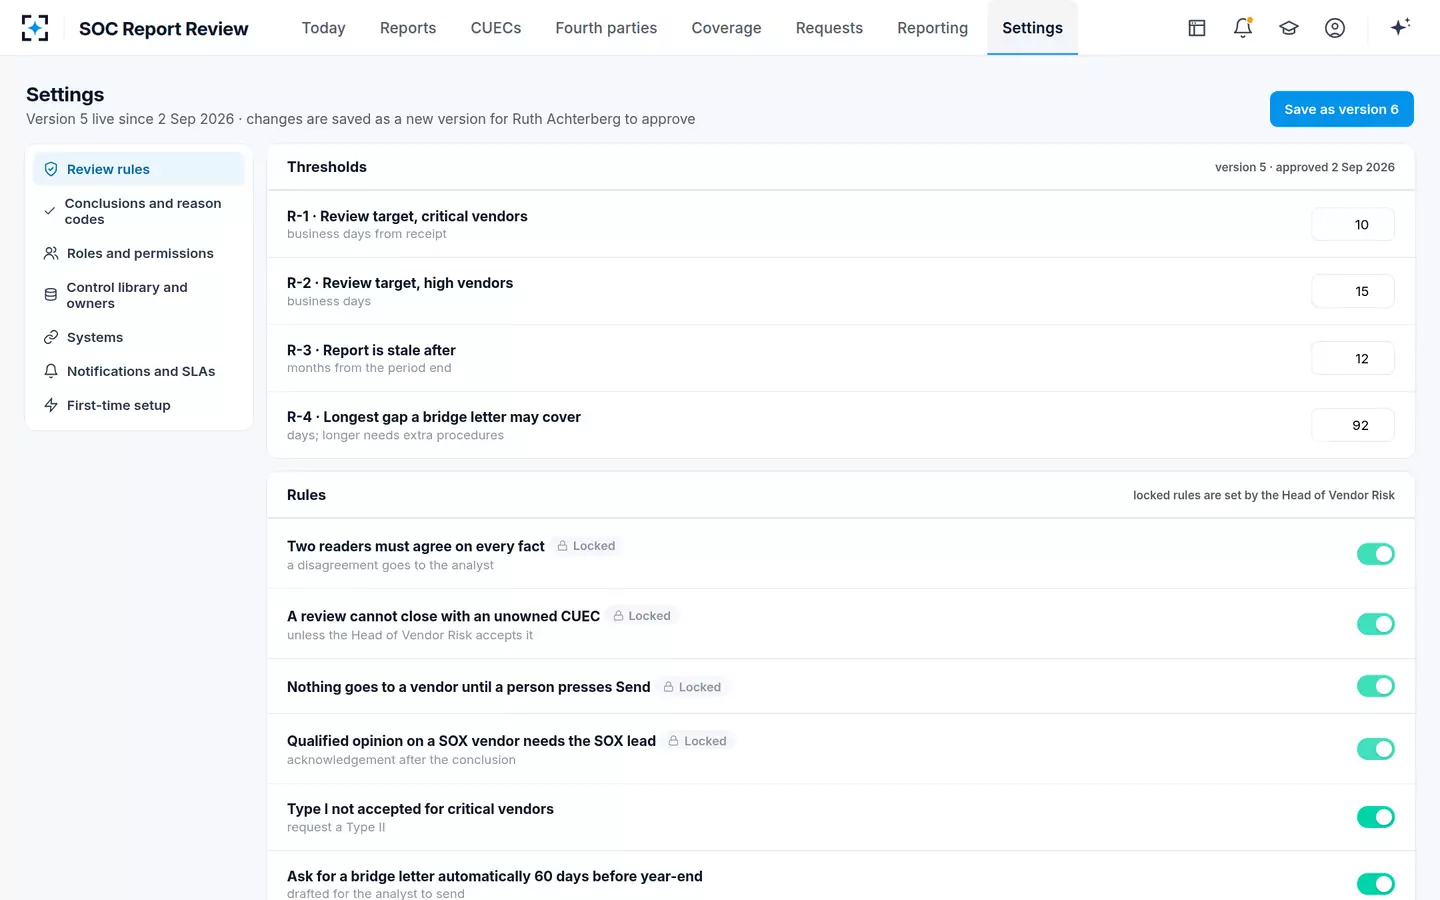
Task: Click the SOC Report Review logo icon
Action: [35, 28]
